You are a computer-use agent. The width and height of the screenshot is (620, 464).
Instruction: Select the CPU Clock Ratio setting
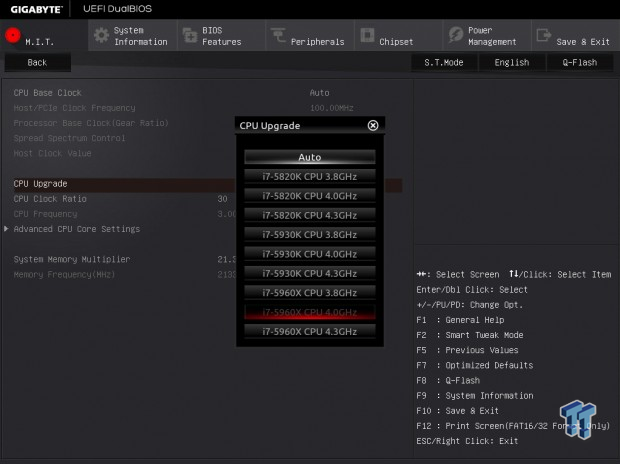tap(50, 199)
